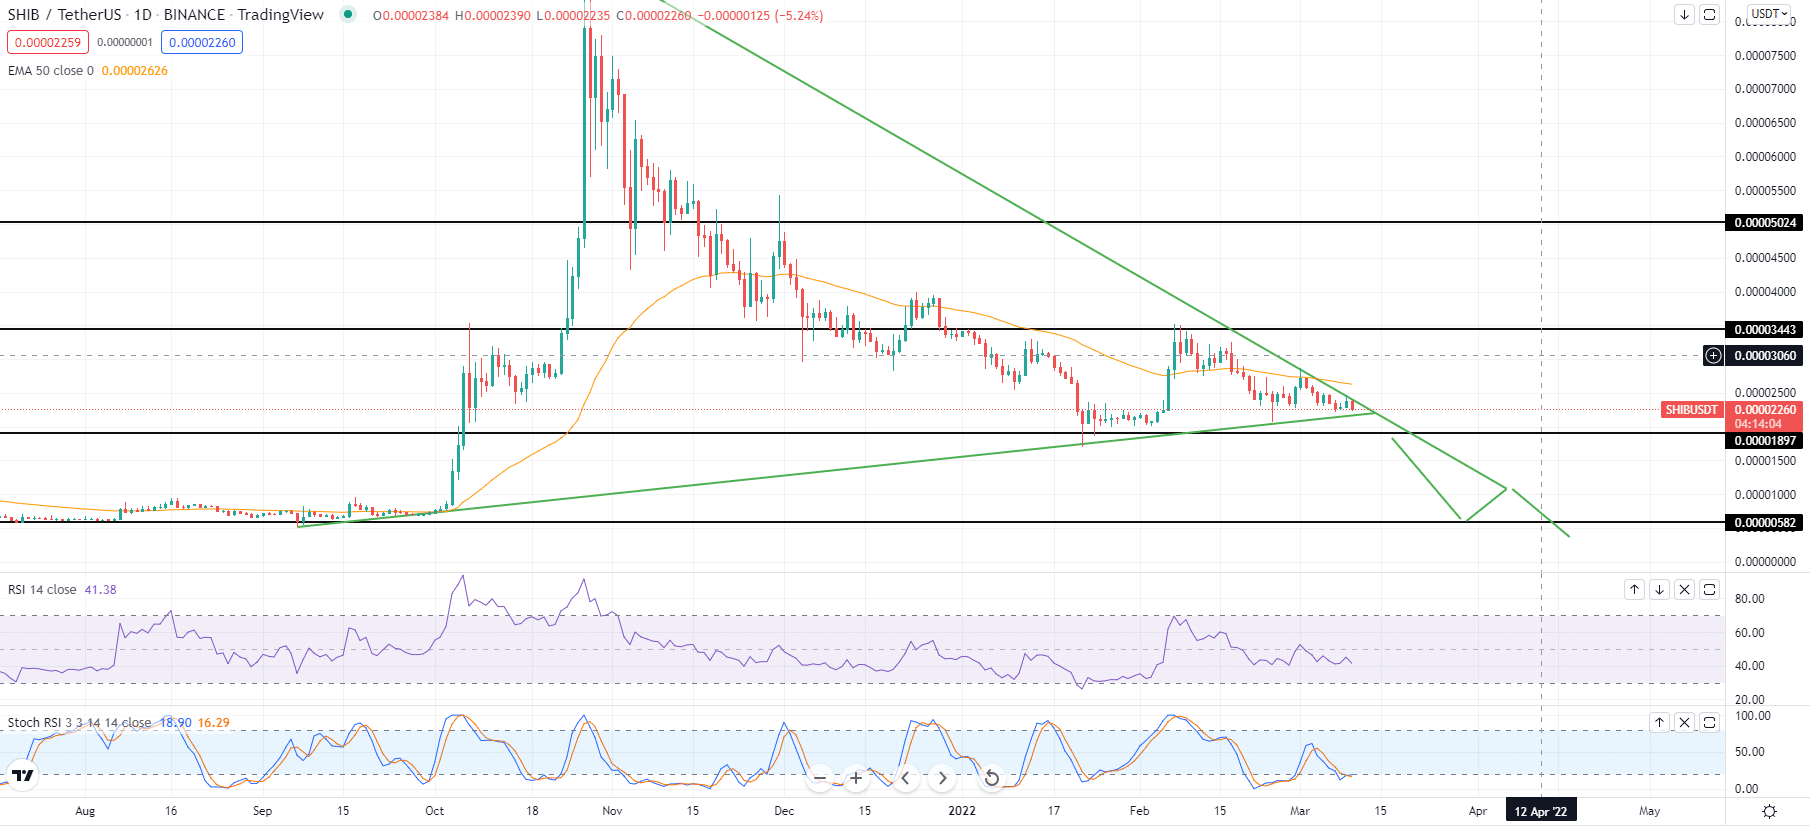Click the Nov label on time axis
This screenshot has width=1810, height=826.
[x=612, y=811]
